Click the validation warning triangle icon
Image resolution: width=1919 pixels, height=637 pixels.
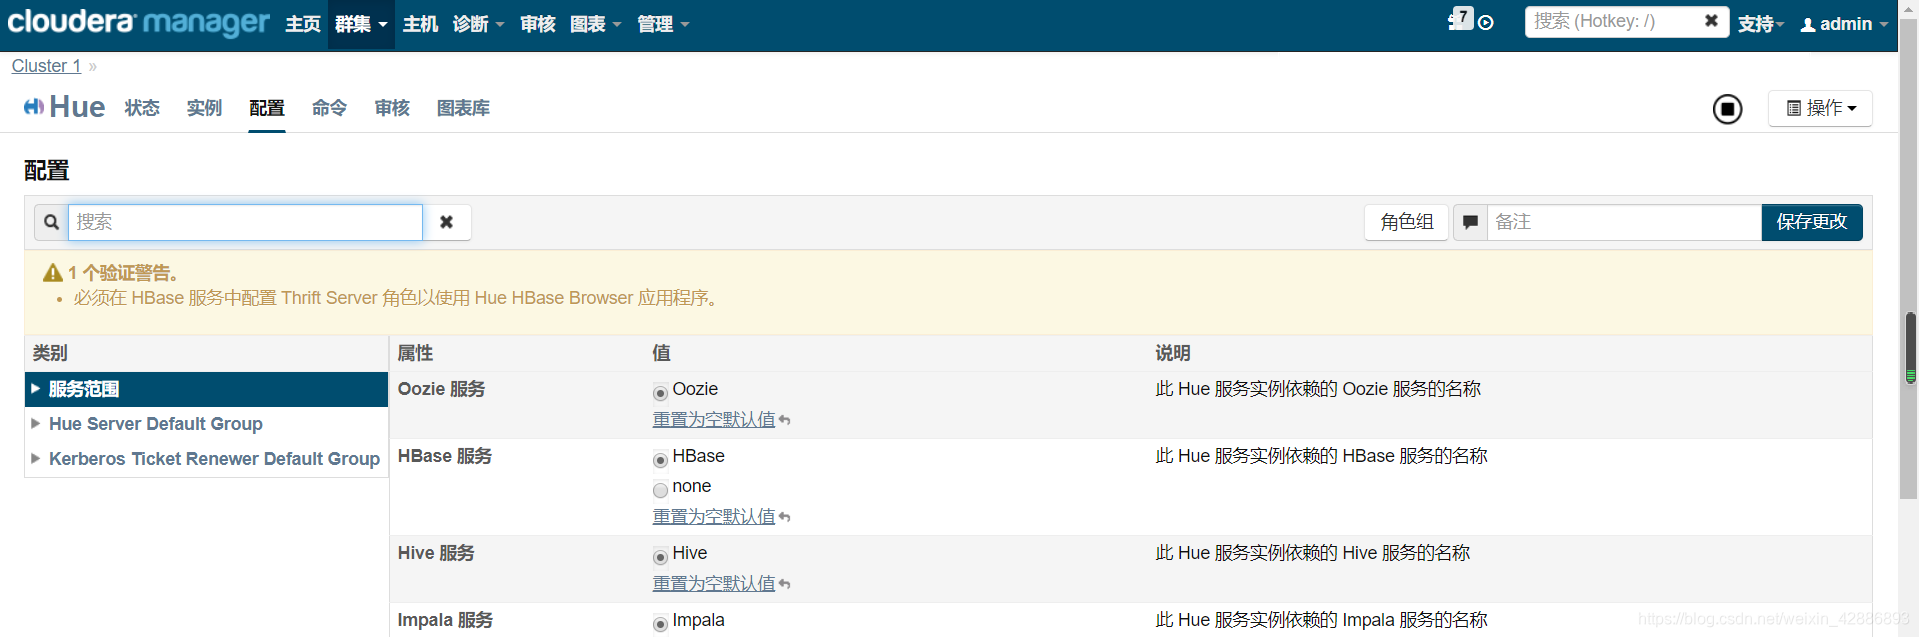pos(53,273)
